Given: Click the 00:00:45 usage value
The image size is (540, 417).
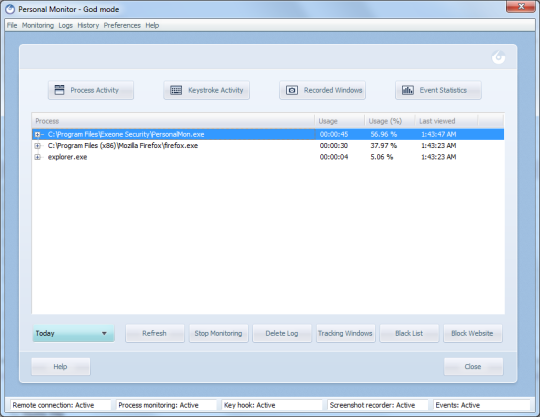Looking at the screenshot, I should point(334,134).
